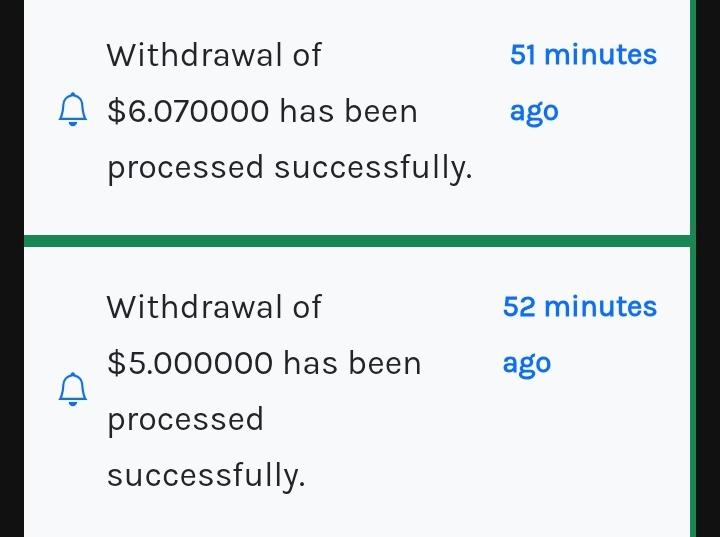Open the "52 minutes" timestamp link
The image size is (720, 537).
(579, 307)
